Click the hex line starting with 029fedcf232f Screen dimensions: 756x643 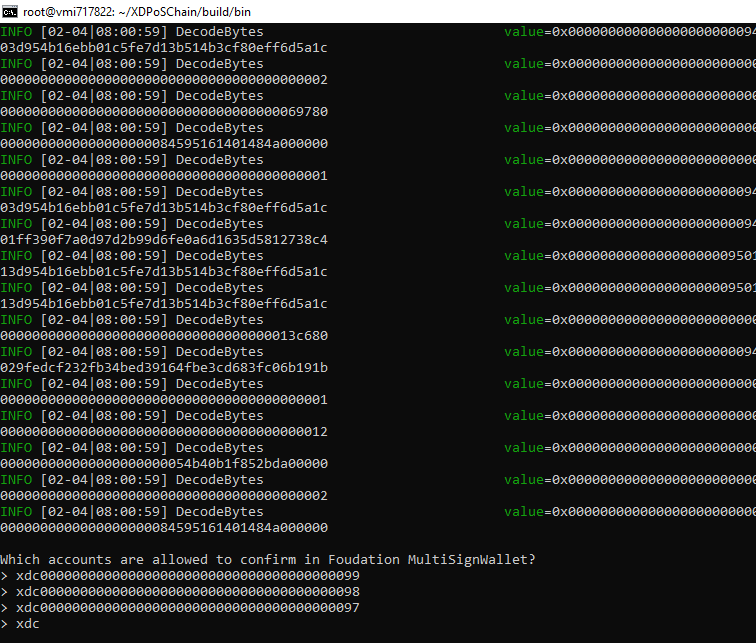164,367
